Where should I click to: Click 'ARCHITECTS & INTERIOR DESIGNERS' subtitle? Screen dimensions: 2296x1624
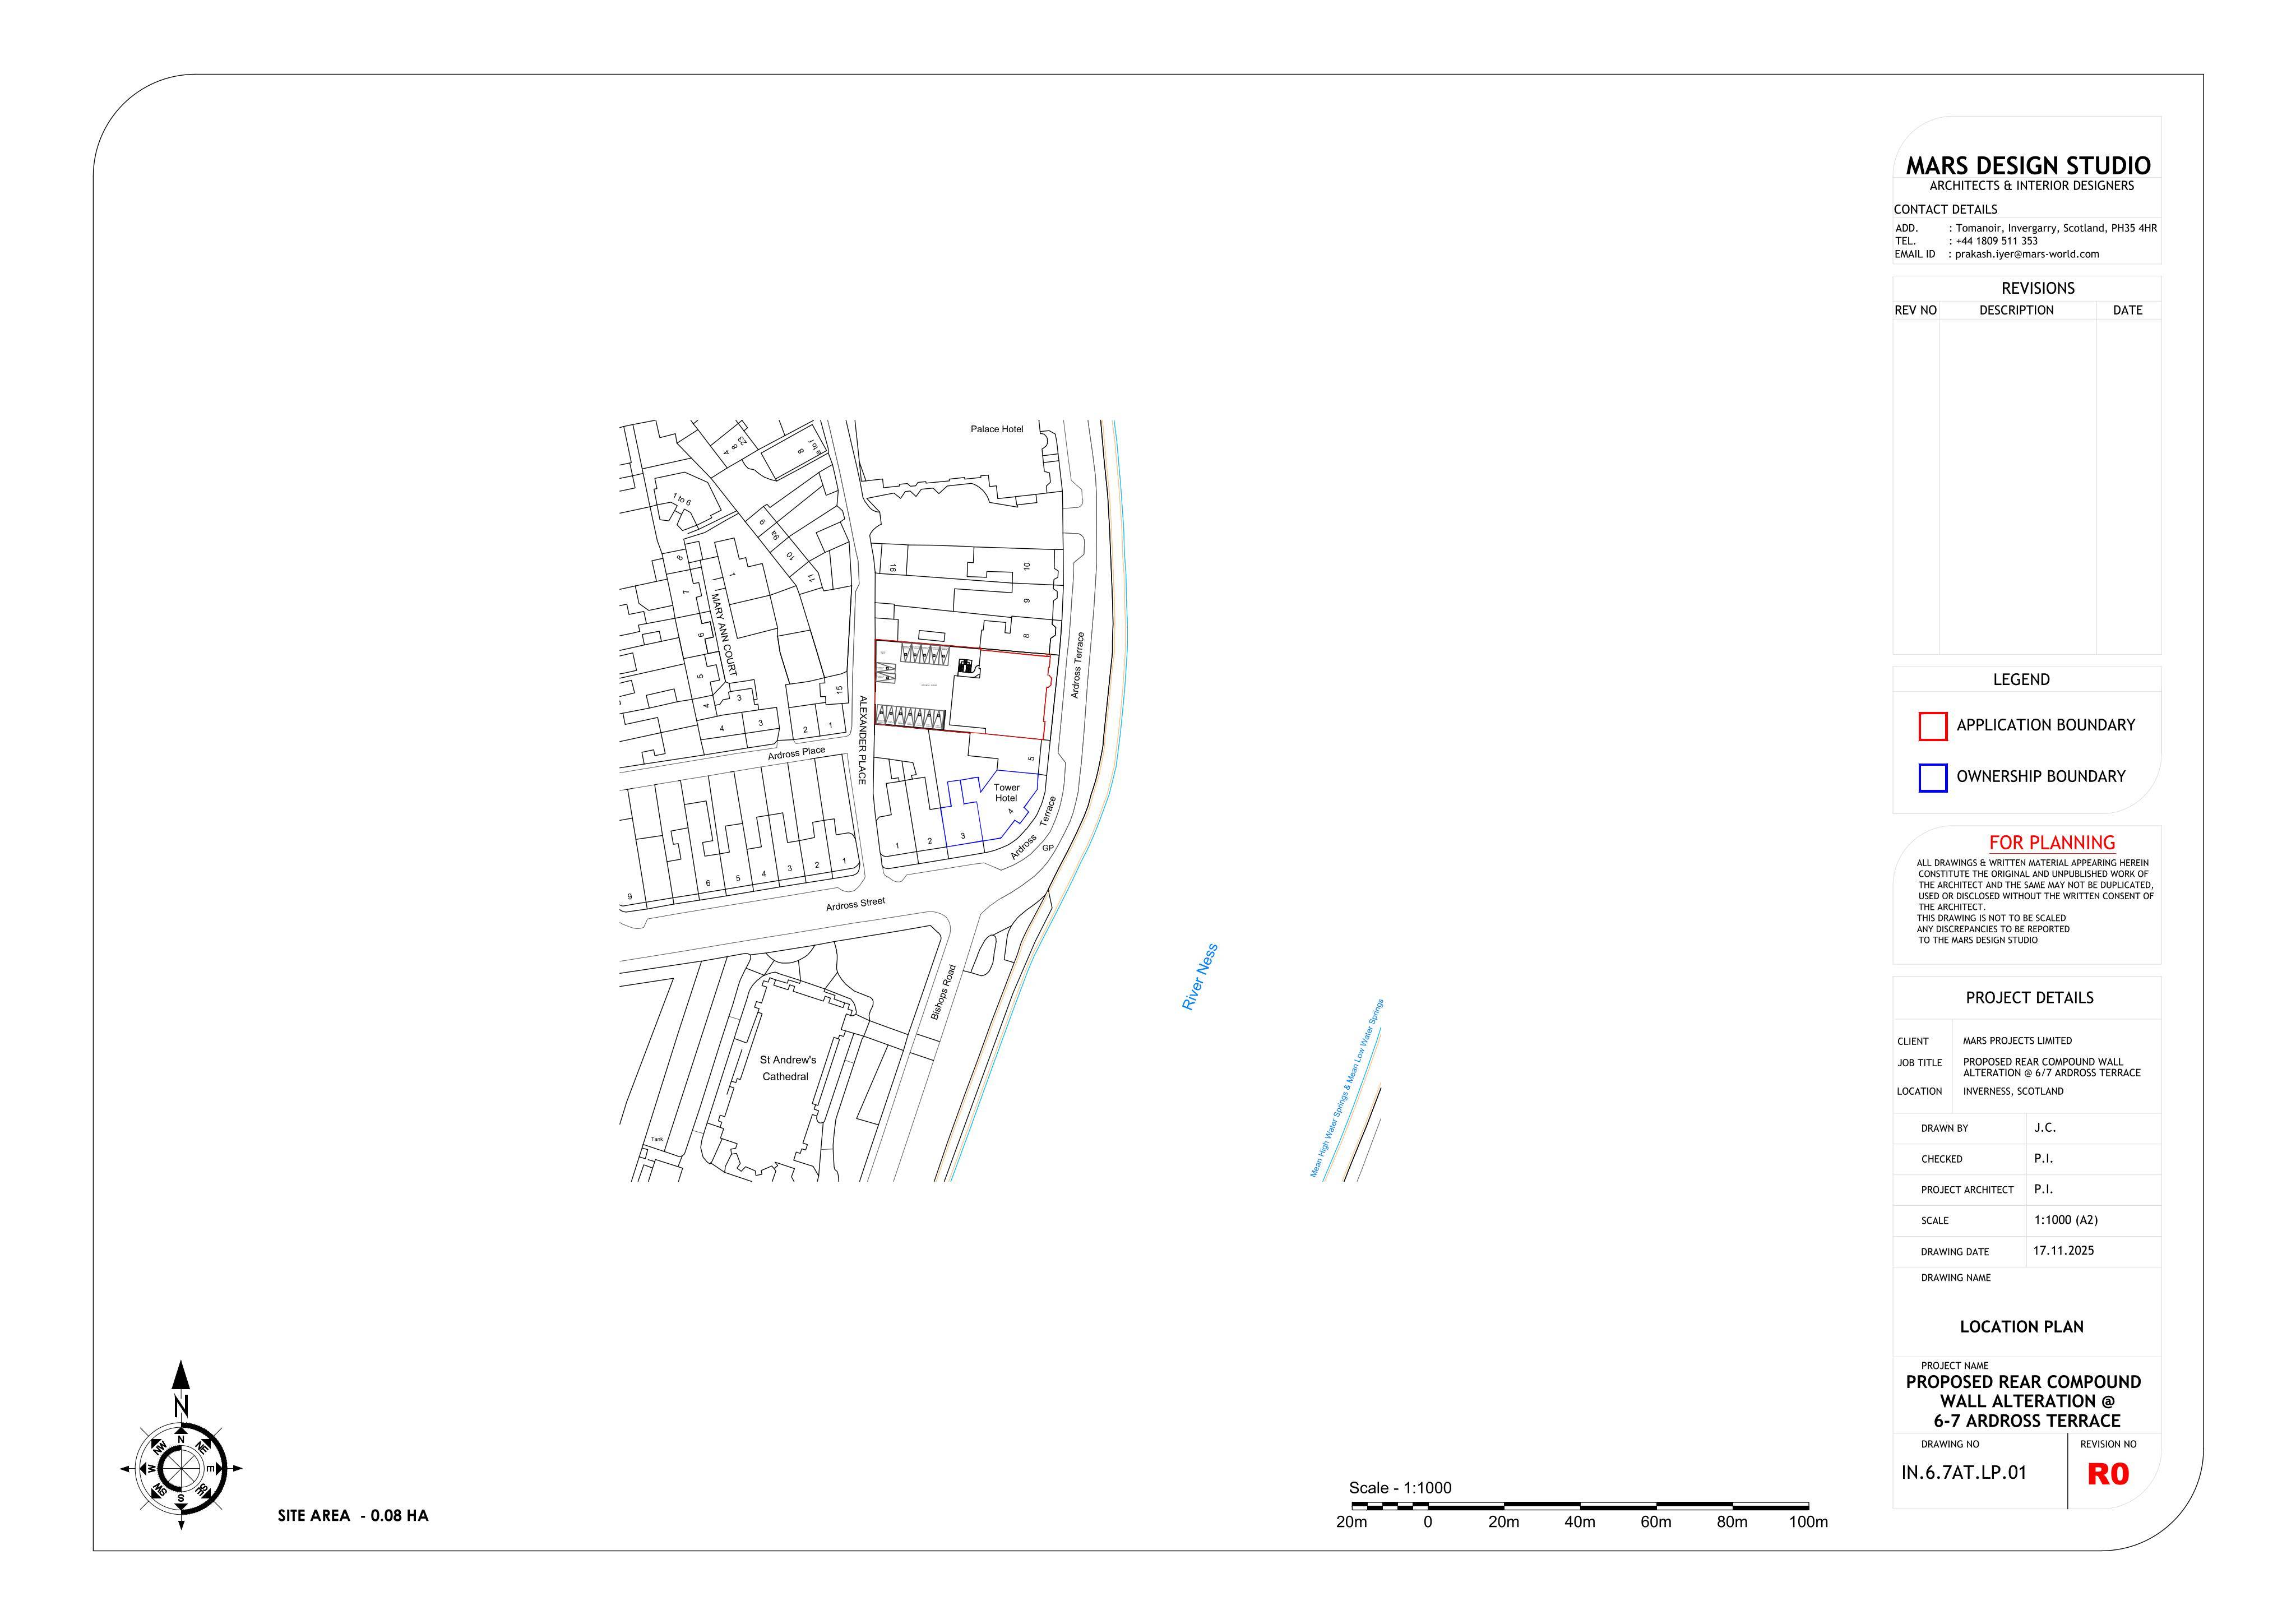(x=2031, y=186)
